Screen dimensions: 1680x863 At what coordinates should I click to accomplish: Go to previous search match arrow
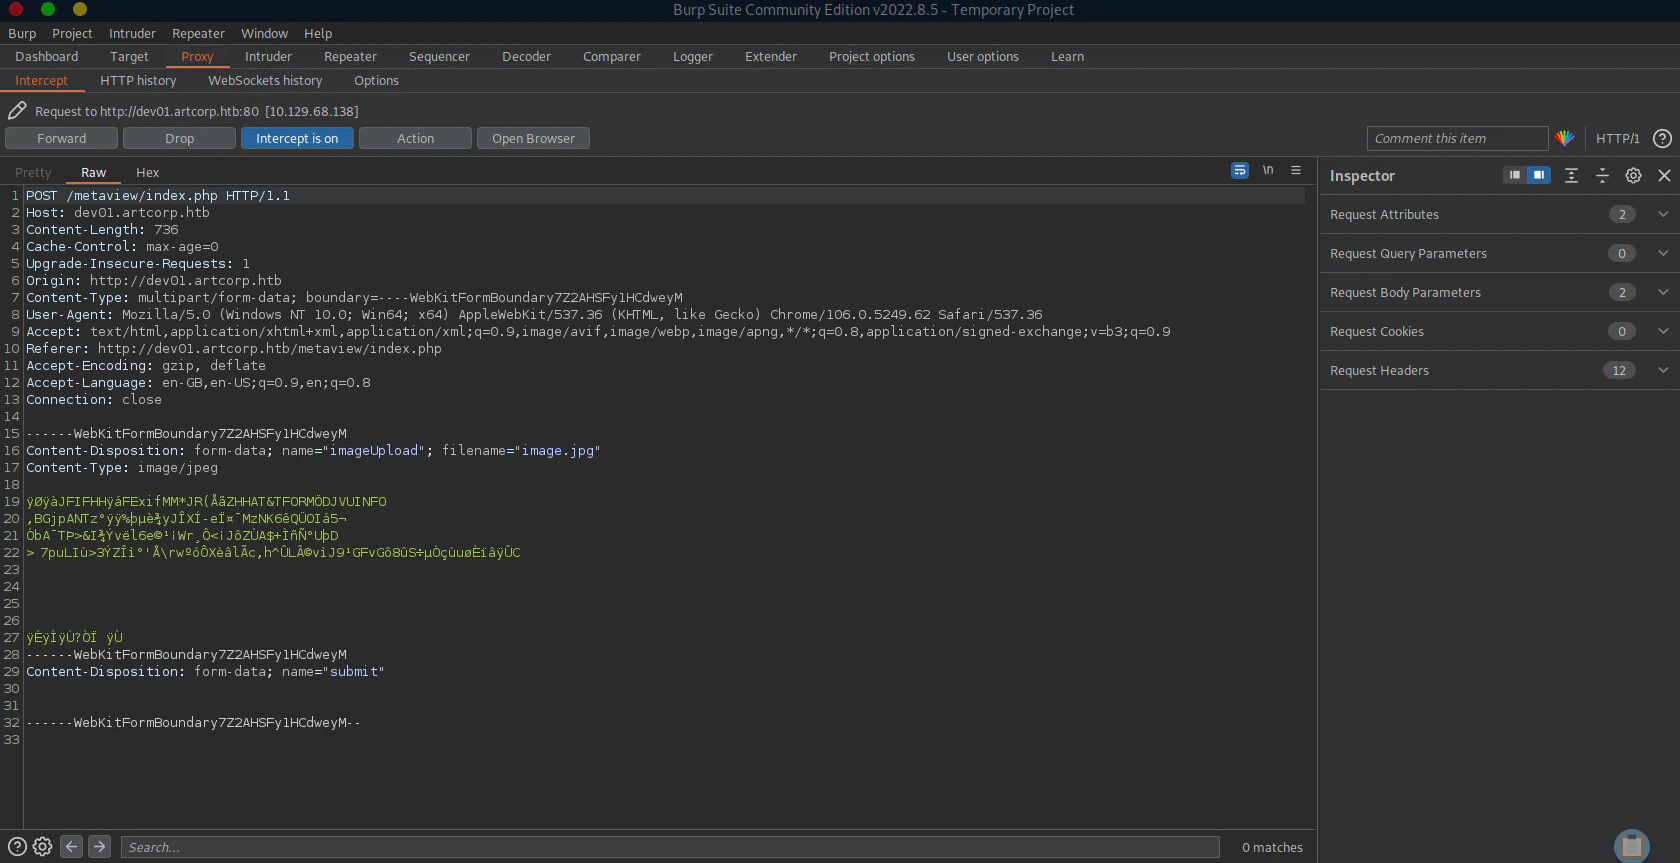click(x=72, y=847)
